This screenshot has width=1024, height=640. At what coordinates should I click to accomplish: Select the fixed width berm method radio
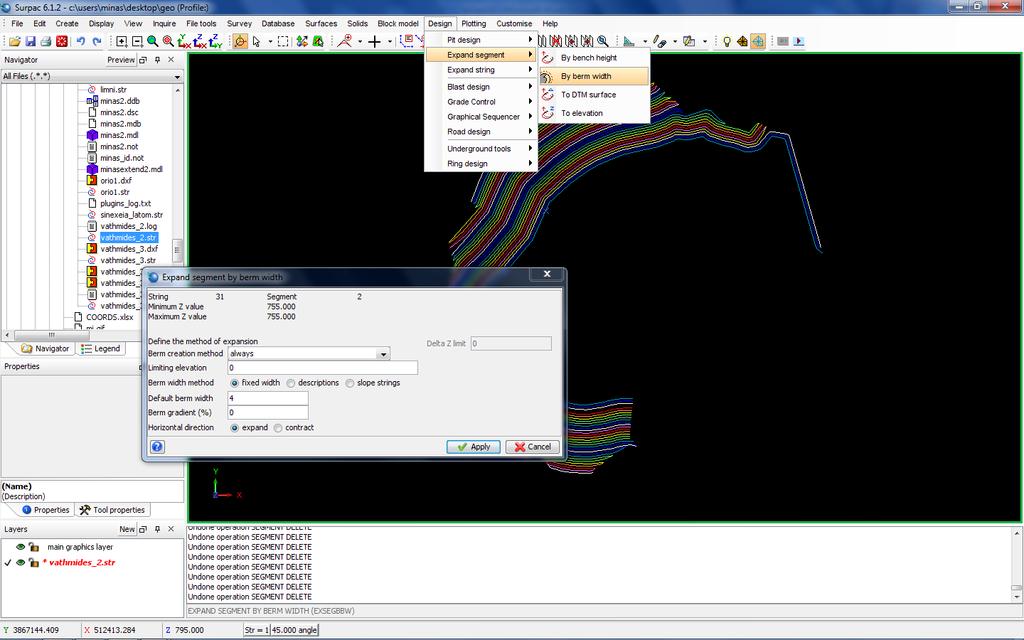tap(234, 383)
